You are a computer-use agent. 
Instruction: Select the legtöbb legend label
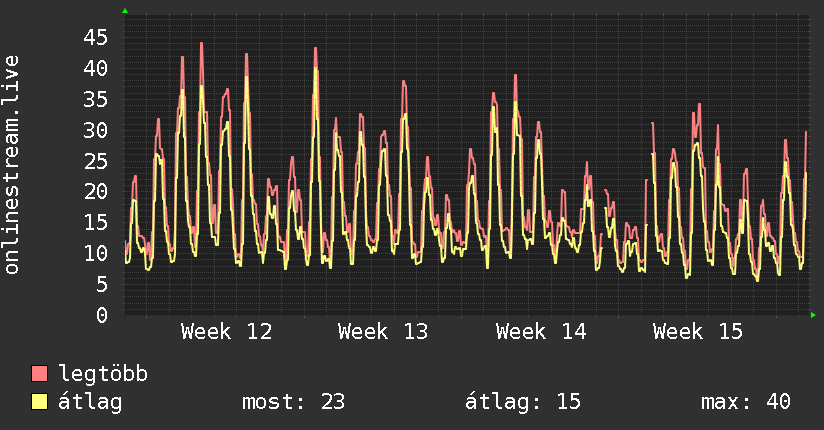point(103,374)
